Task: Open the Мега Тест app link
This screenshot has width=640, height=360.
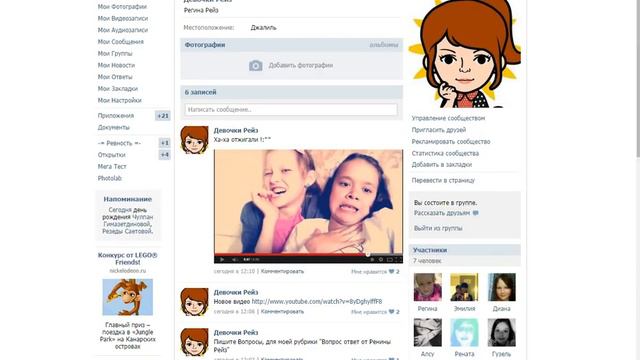Action: pyautogui.click(x=112, y=167)
